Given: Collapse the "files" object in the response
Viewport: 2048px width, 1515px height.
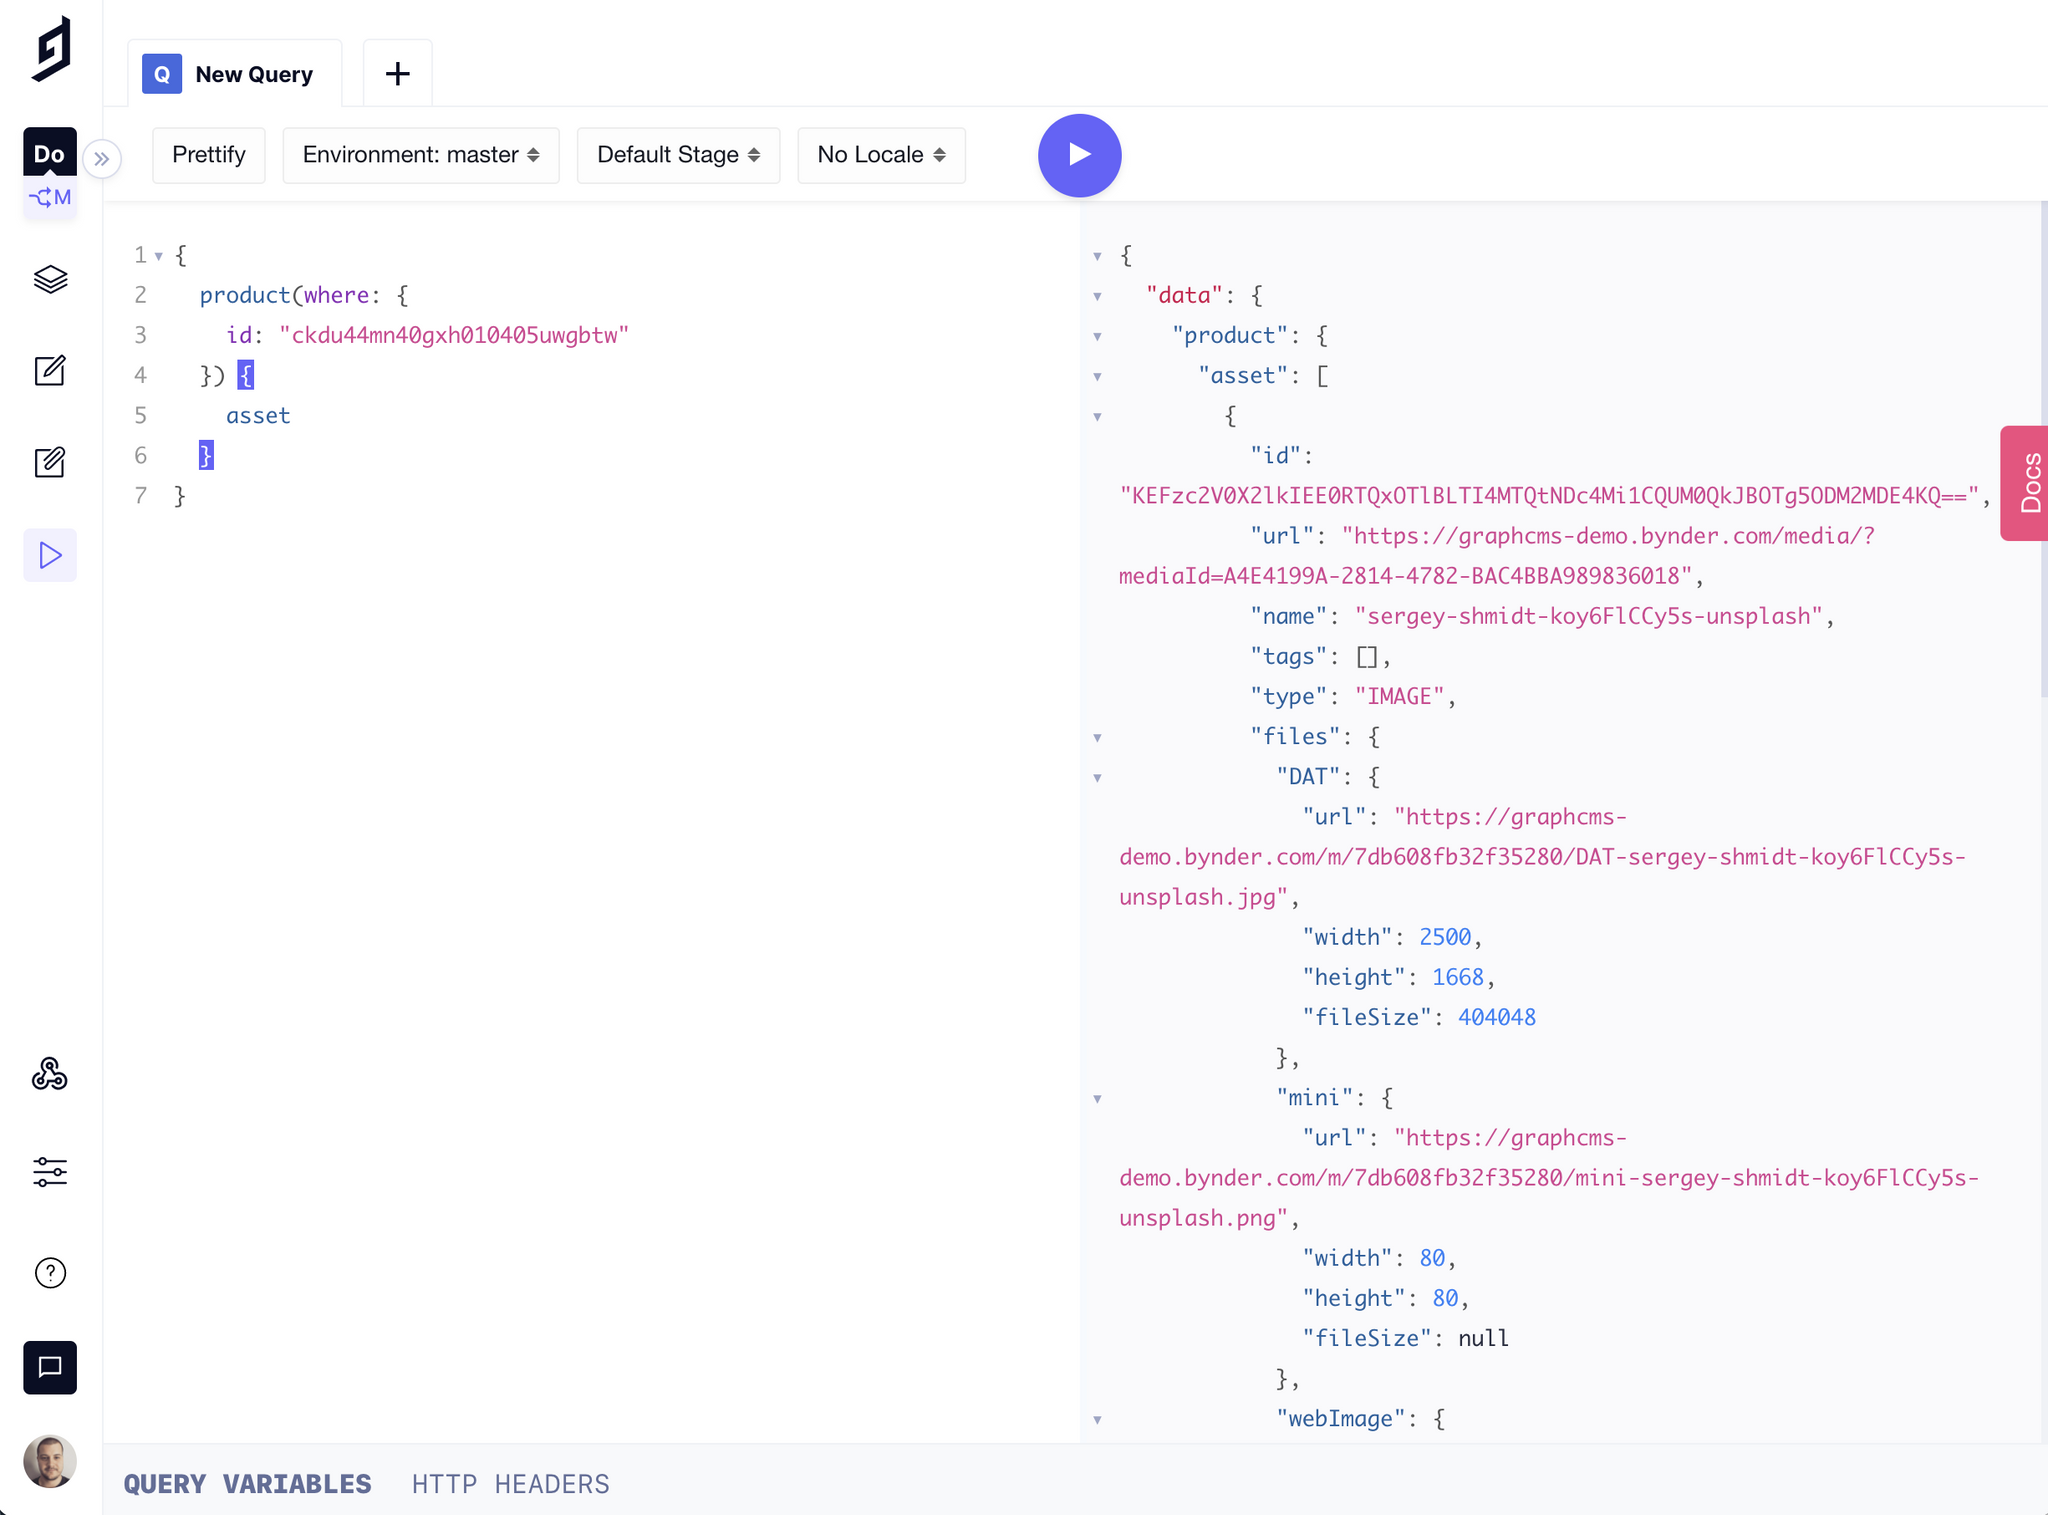Looking at the screenshot, I should tap(1097, 738).
